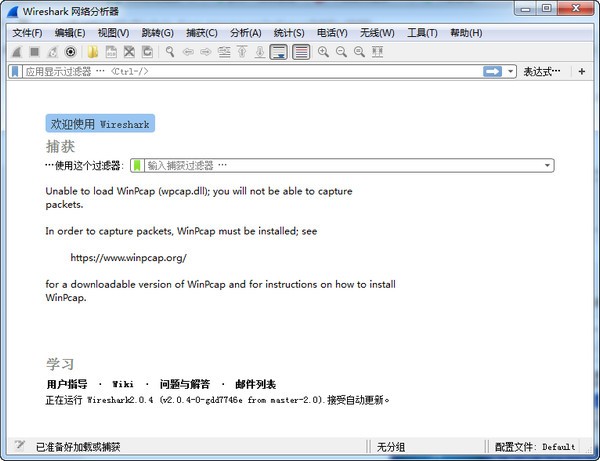The width and height of the screenshot is (600, 461).
Task: Open capture options gear icon
Action: 70,51
